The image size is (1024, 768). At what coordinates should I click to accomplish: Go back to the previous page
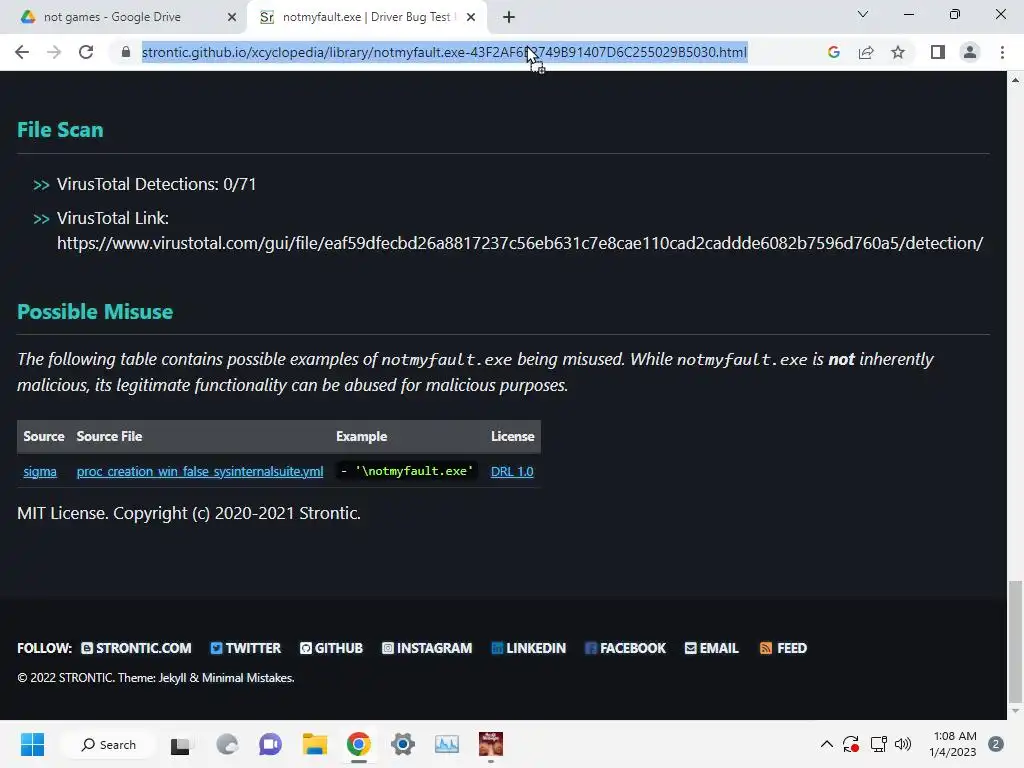(22, 52)
